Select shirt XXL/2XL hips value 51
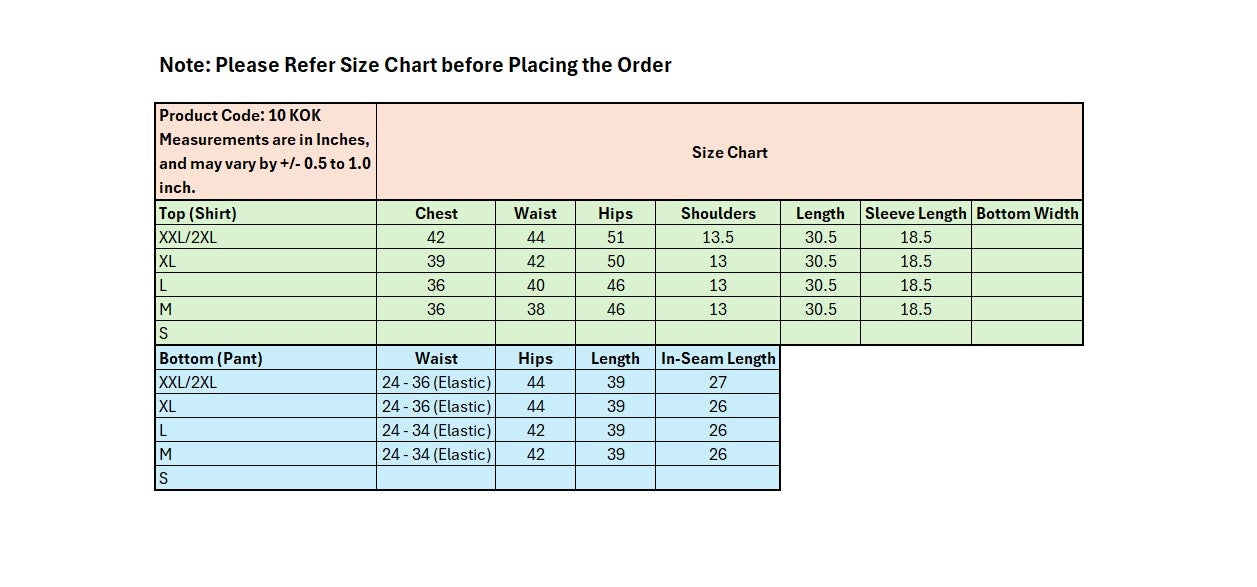Viewport: 1257px width, 587px height. click(x=615, y=237)
